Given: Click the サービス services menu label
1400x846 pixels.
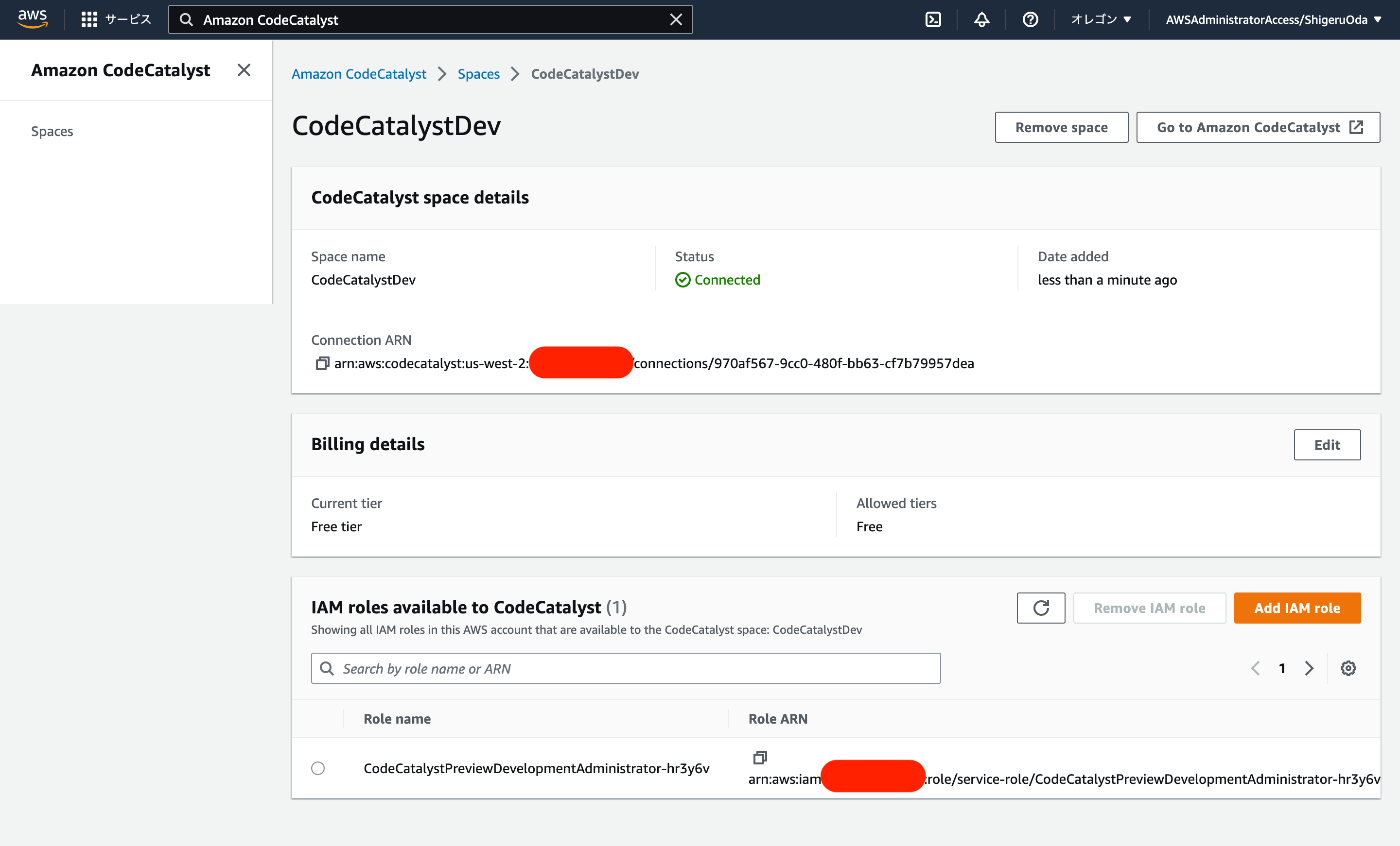Looking at the screenshot, I should coord(128,19).
